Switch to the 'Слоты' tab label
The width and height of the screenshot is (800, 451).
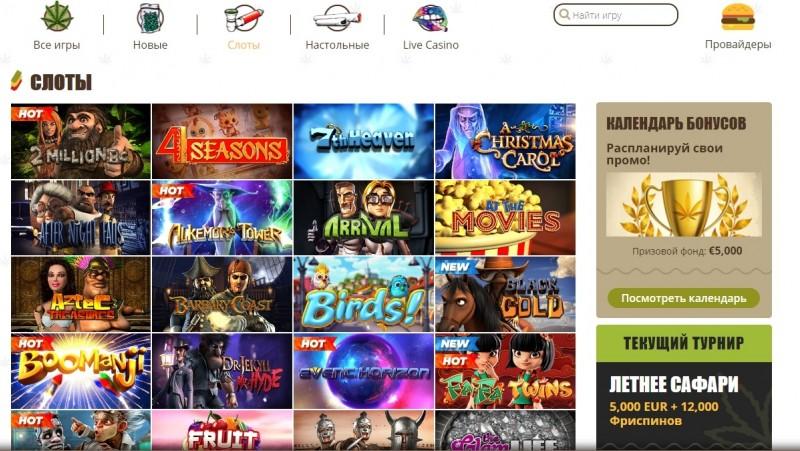243,45
